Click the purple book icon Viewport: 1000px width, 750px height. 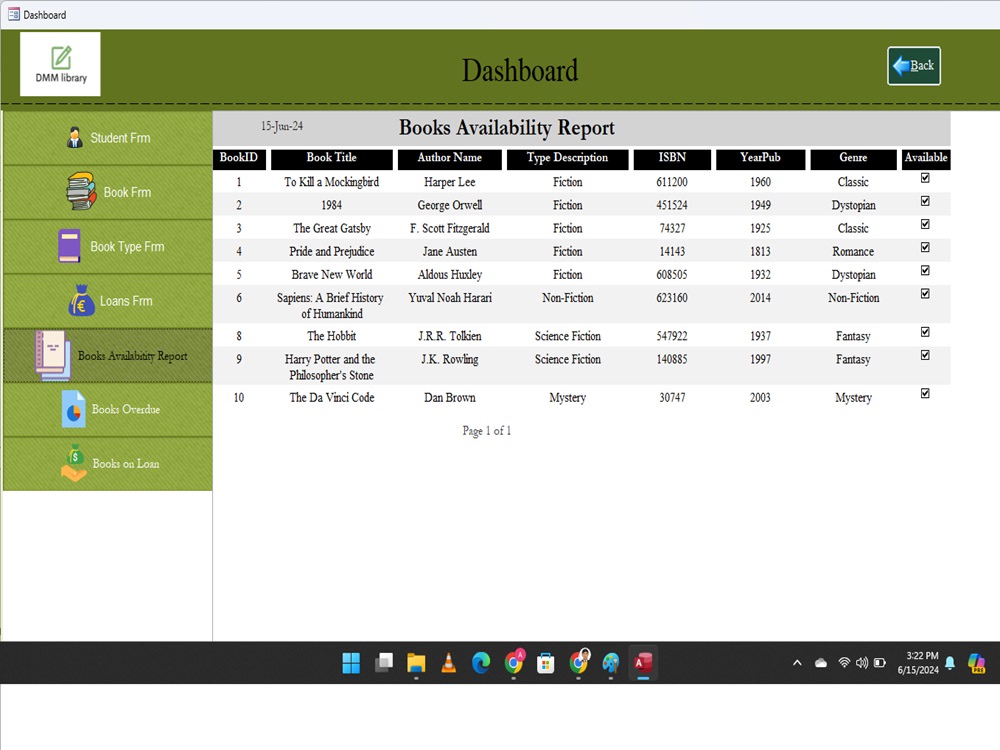coord(70,246)
